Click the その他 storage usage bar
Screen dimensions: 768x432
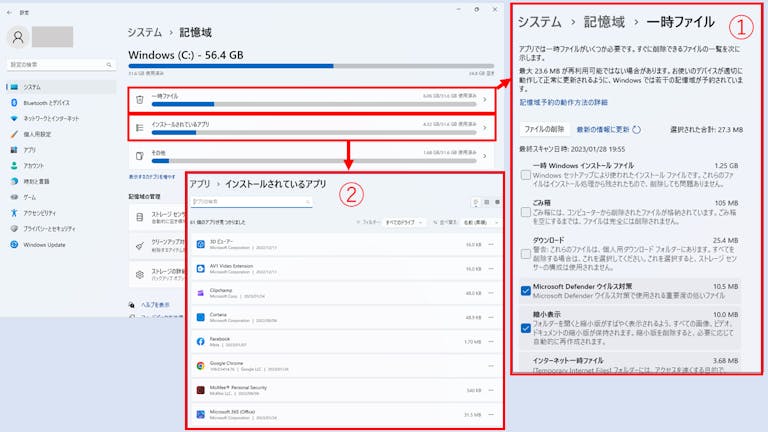(x=314, y=161)
